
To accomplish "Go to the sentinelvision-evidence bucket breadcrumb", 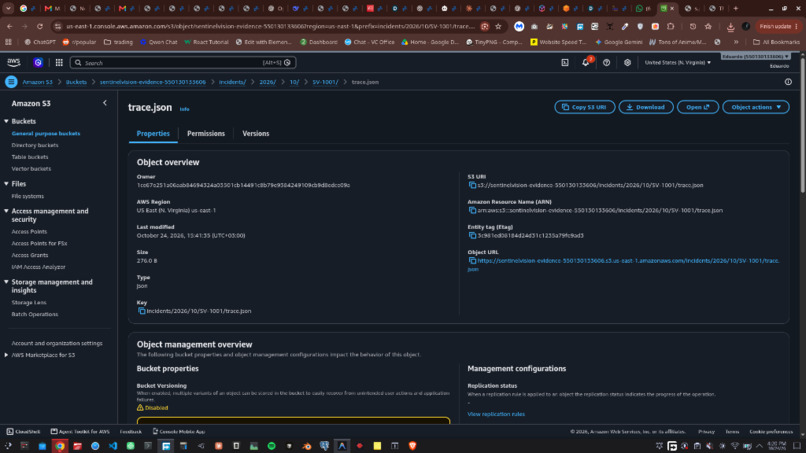I will point(153,82).
